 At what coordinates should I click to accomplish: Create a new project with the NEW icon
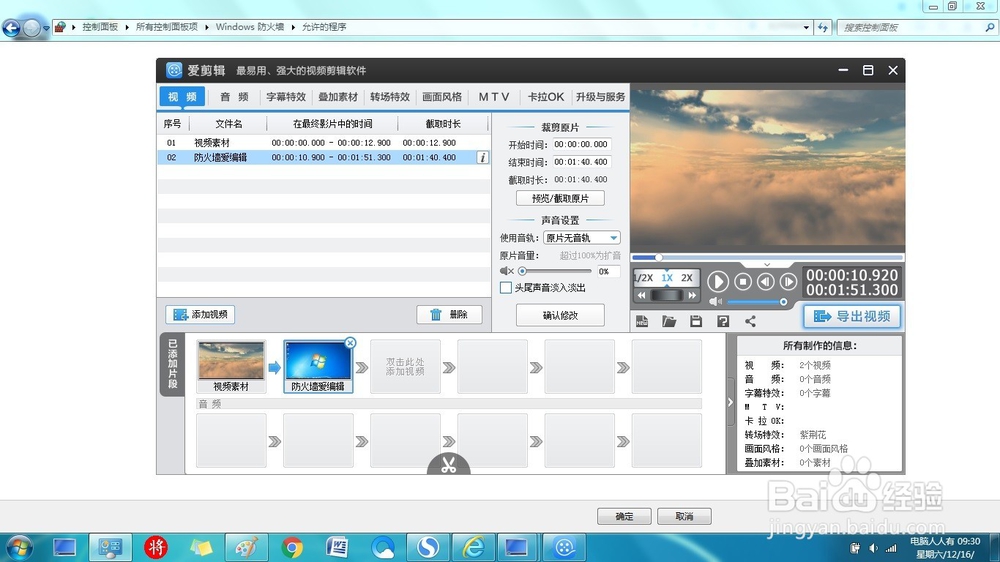(642, 322)
